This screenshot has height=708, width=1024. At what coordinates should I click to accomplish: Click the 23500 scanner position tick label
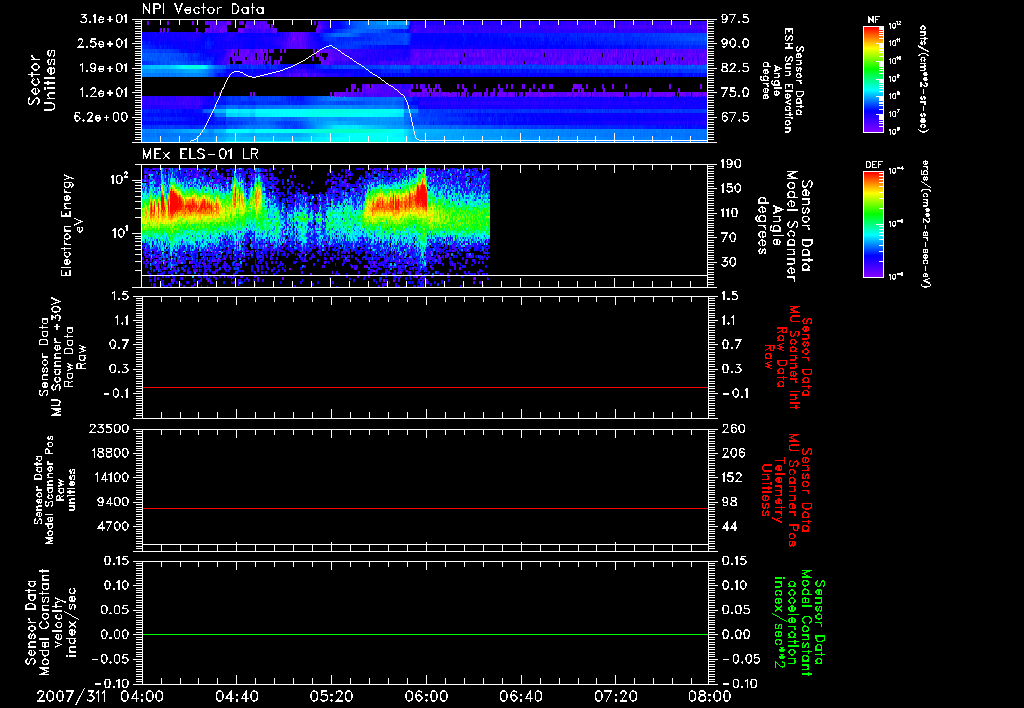pyautogui.click(x=110, y=428)
